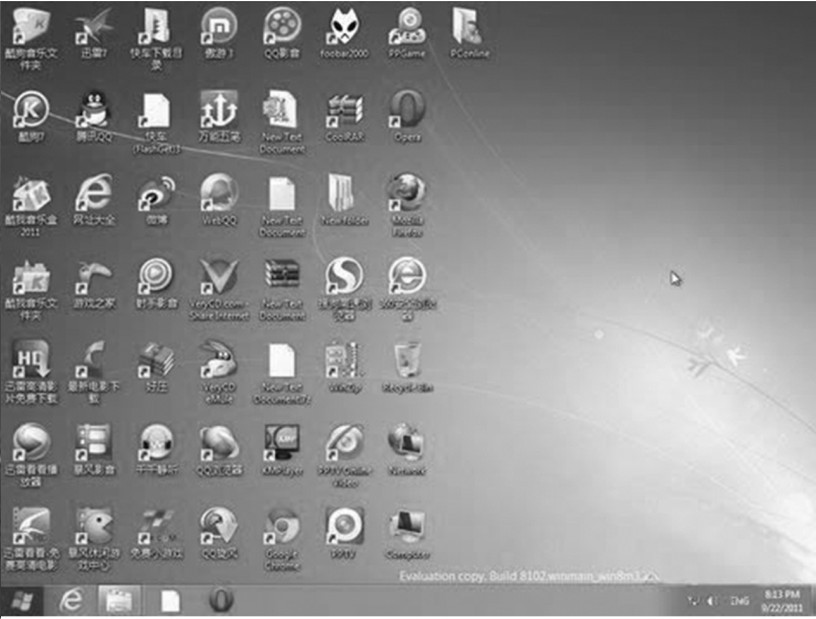The height and width of the screenshot is (619, 816).
Task: Launch the 迅雷看看播放器 player shortcut
Action: (x=31, y=456)
